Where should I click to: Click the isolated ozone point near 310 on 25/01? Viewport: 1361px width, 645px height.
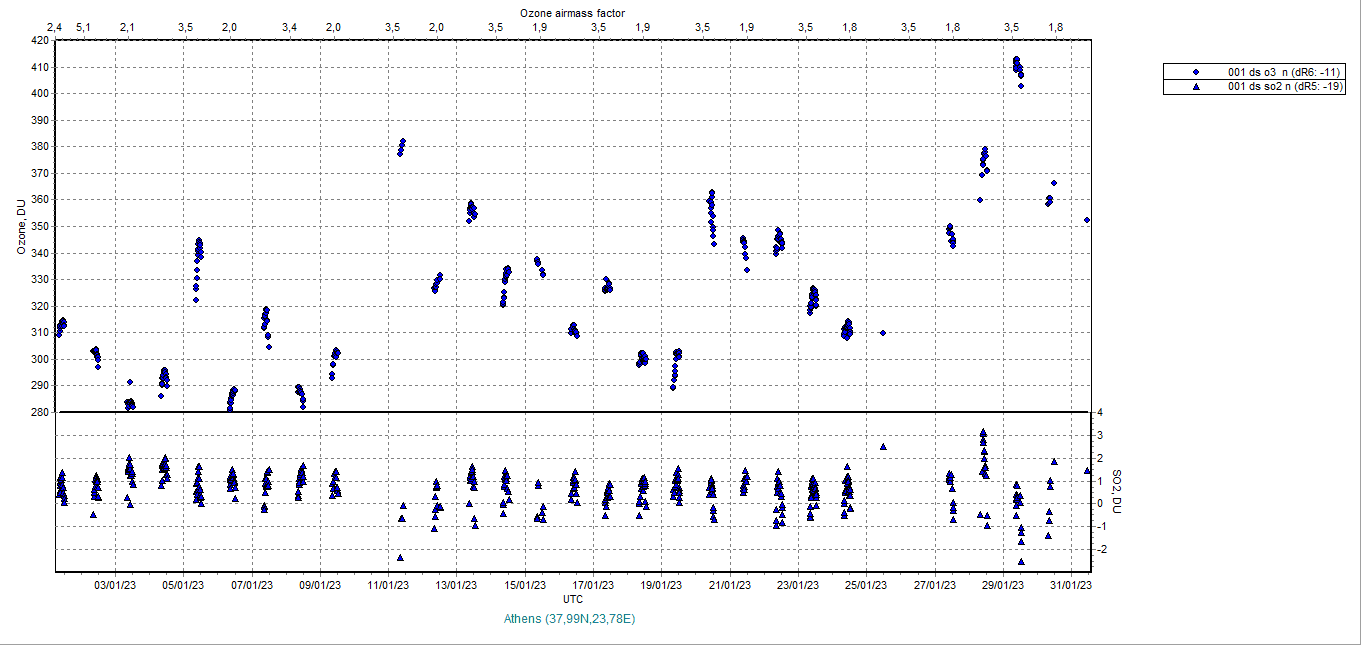(x=882, y=333)
